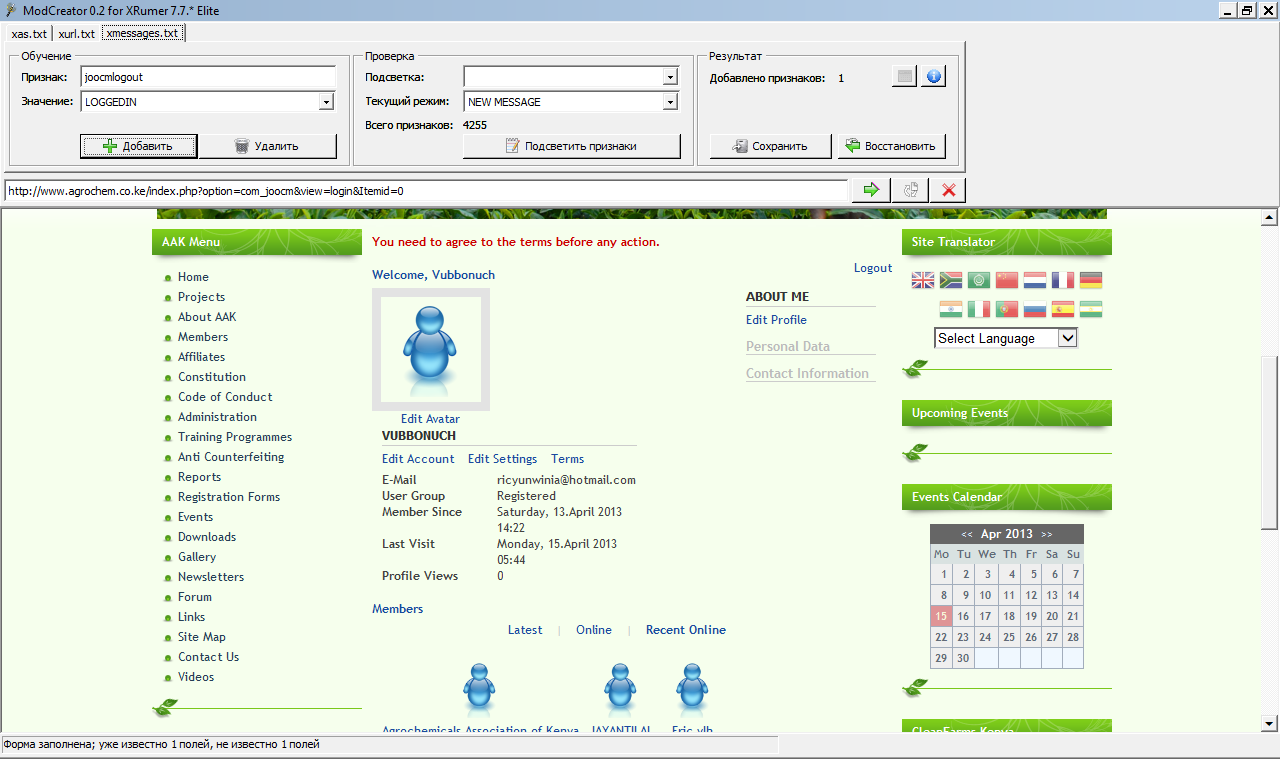1280x759 pixels.
Task: Select the Chinese flag translator icon
Action: click(1007, 280)
